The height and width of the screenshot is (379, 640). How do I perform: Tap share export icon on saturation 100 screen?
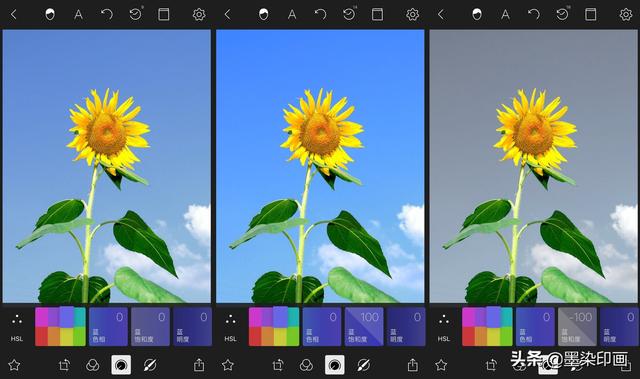(x=412, y=364)
